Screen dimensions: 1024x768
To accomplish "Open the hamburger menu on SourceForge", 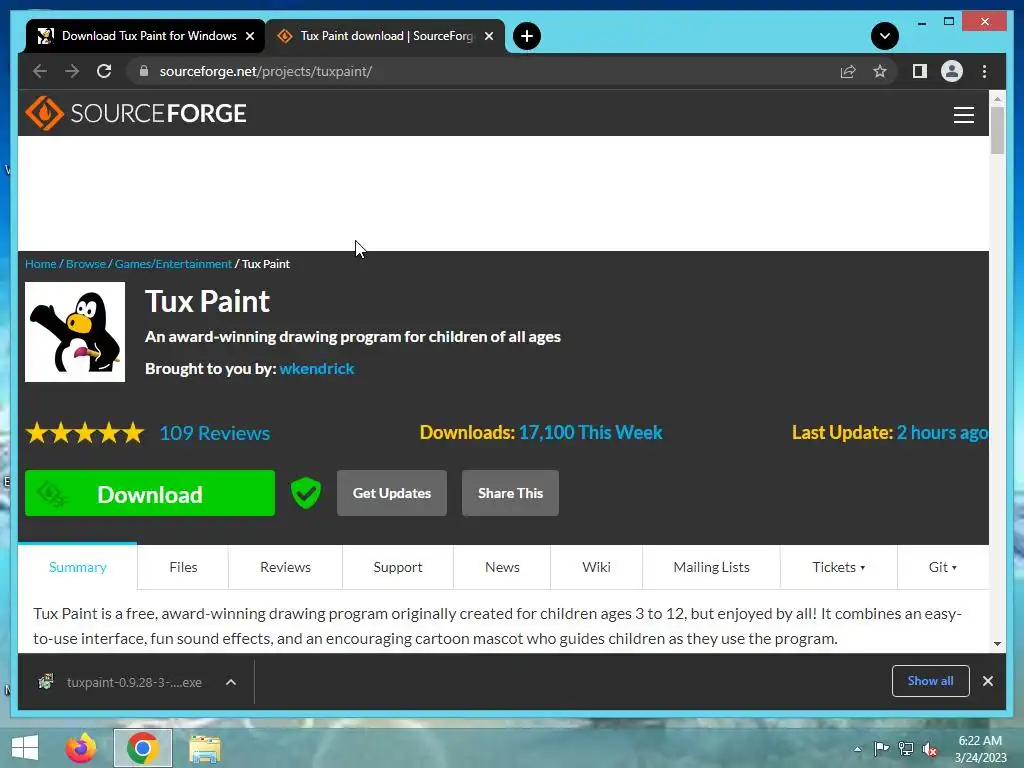I will tap(963, 115).
